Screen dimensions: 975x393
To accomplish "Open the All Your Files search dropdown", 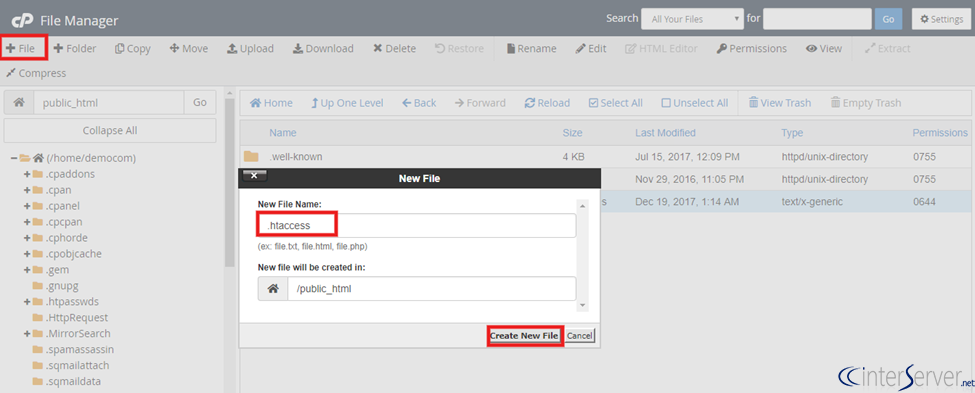I will coord(693,19).
